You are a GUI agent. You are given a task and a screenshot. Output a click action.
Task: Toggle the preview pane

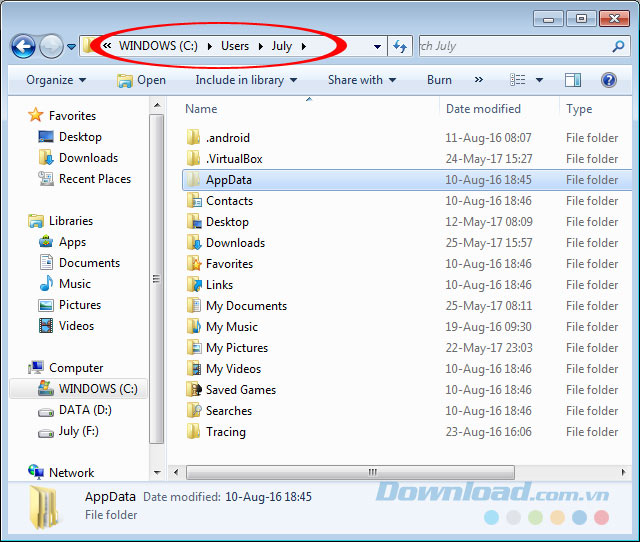pyautogui.click(x=573, y=80)
